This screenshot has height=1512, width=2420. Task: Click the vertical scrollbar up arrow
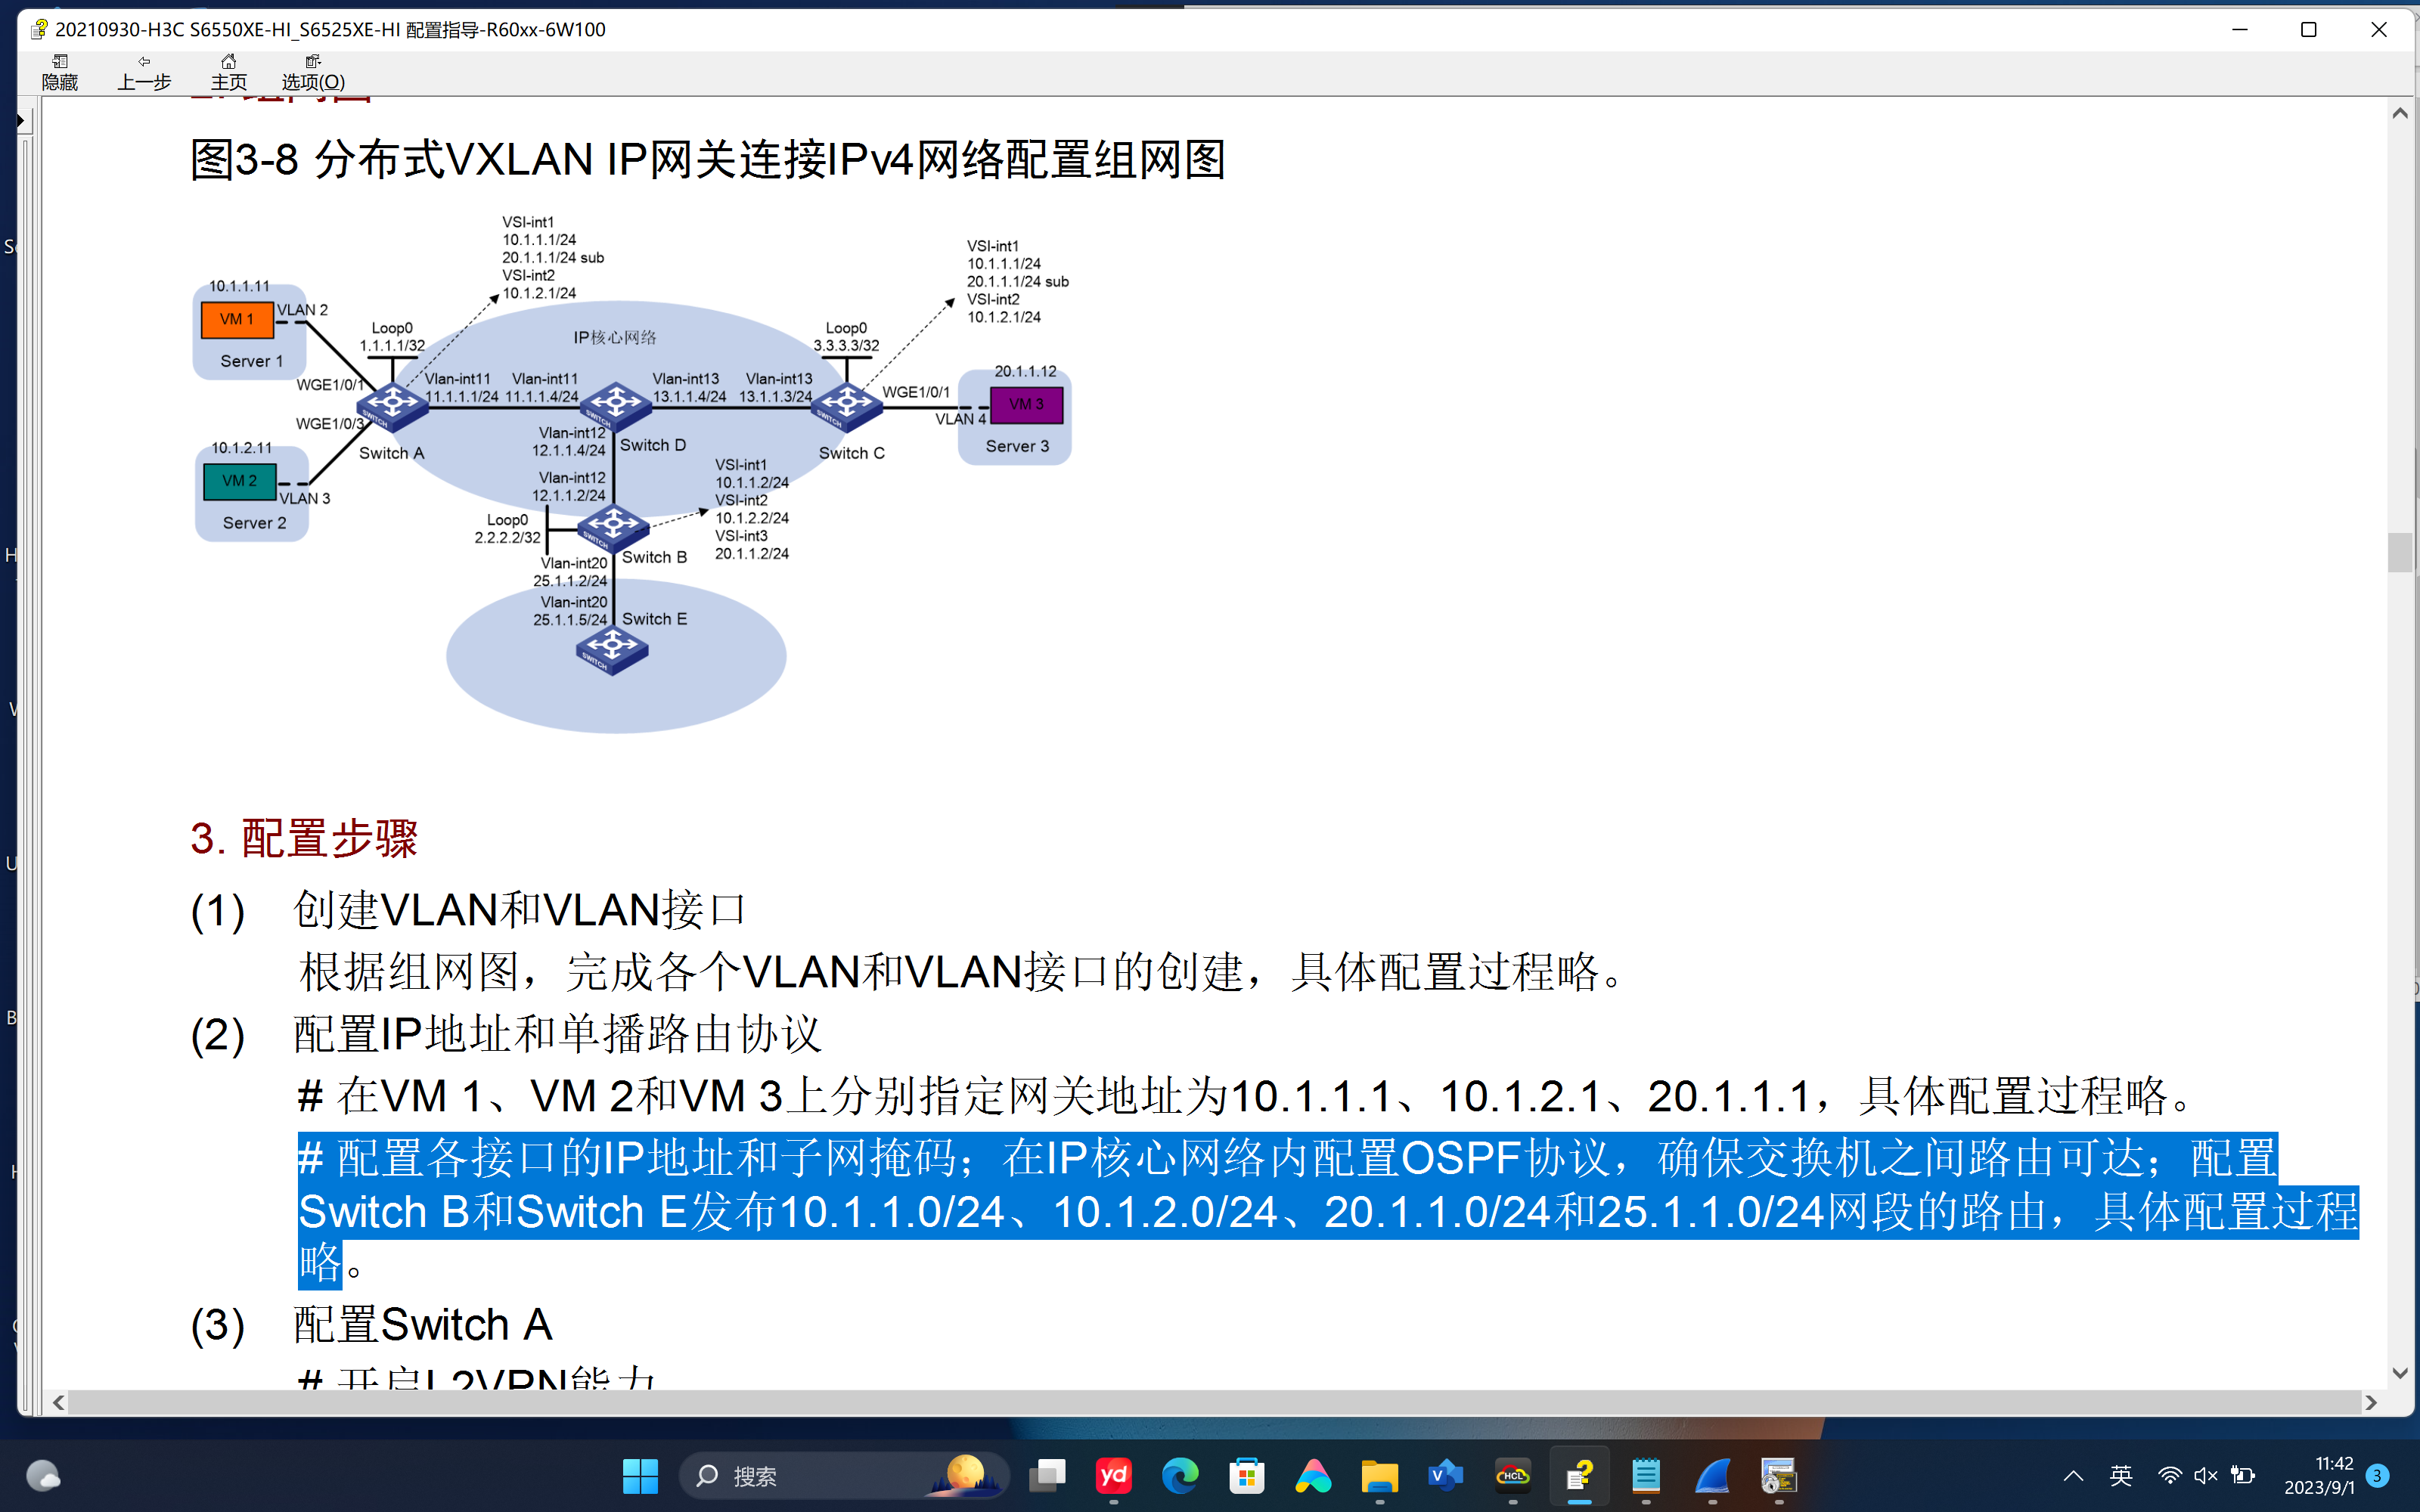click(2400, 113)
